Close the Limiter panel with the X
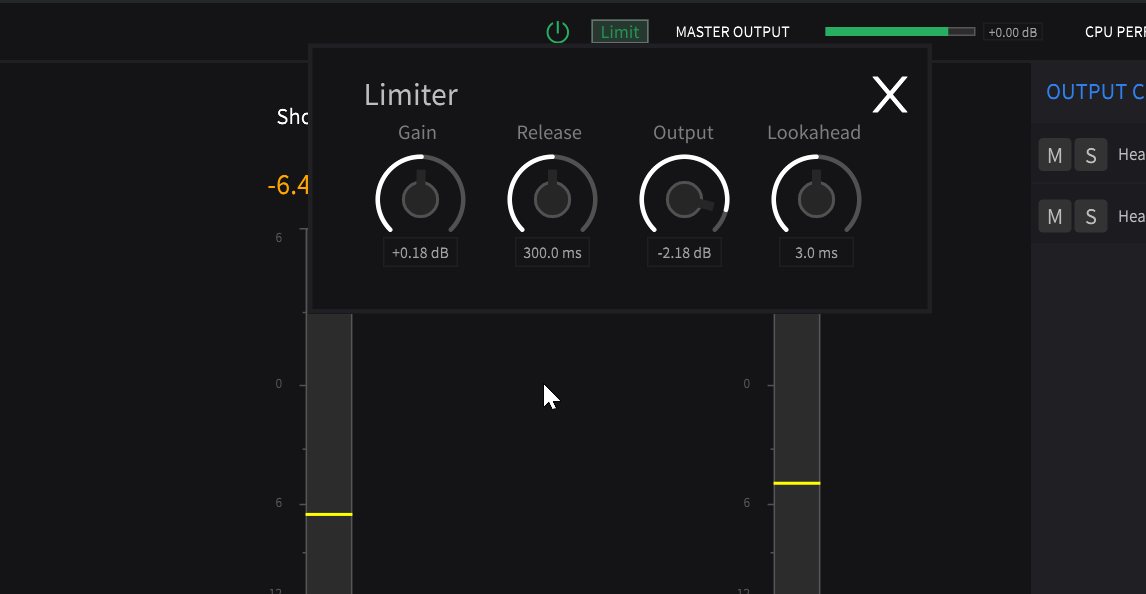This screenshot has height=594, width=1146. (x=889, y=95)
